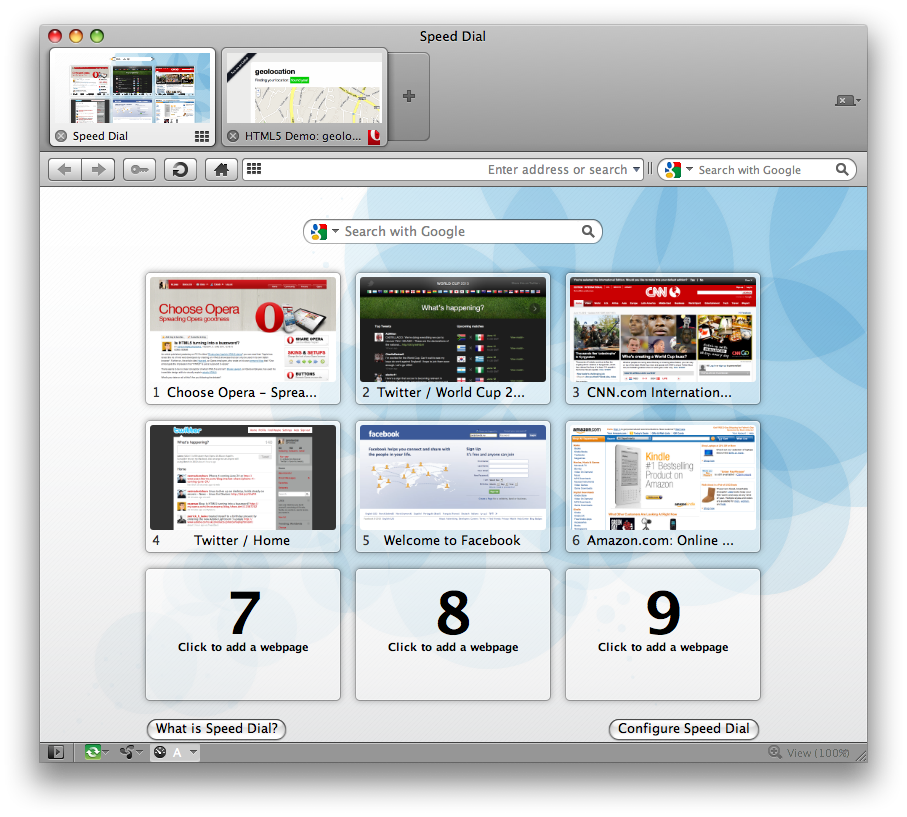
Task: Open the address field dropdown
Action: pos(637,169)
